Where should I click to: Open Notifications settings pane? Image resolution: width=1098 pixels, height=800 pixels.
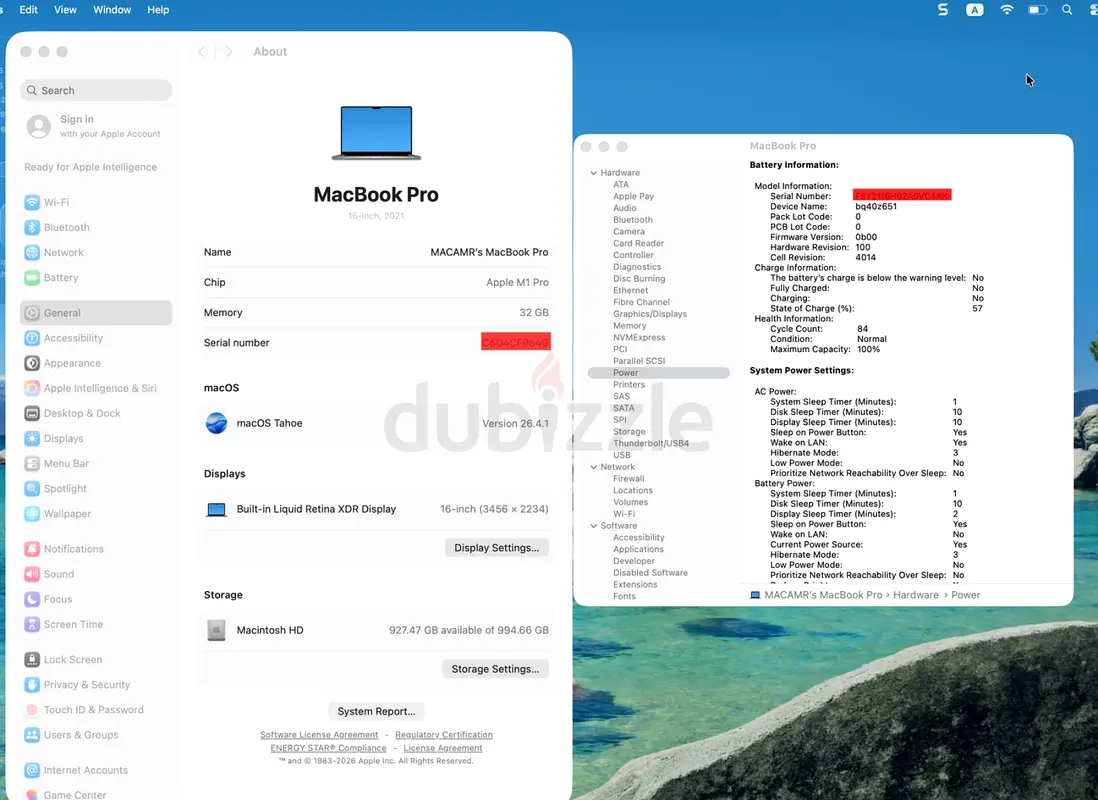click(73, 549)
